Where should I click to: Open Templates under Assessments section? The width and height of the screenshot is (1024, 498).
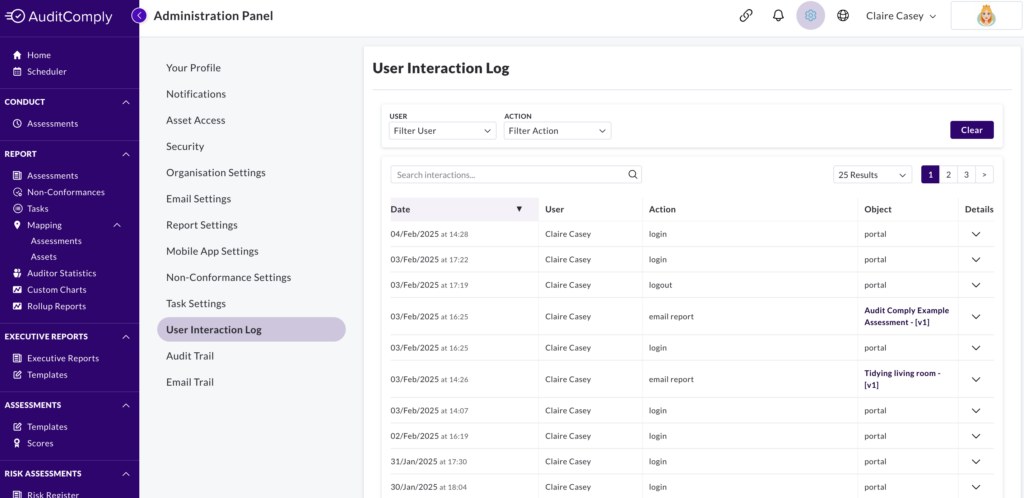(x=40, y=427)
